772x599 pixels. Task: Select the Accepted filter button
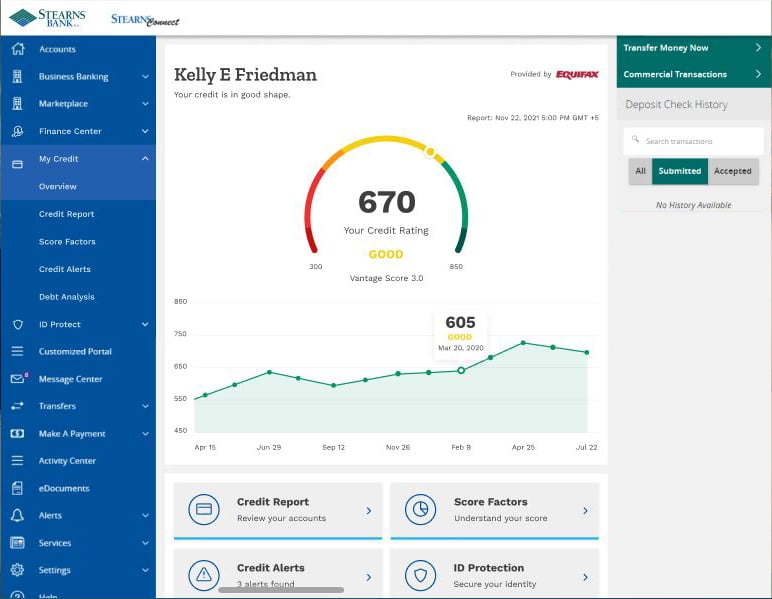click(733, 171)
